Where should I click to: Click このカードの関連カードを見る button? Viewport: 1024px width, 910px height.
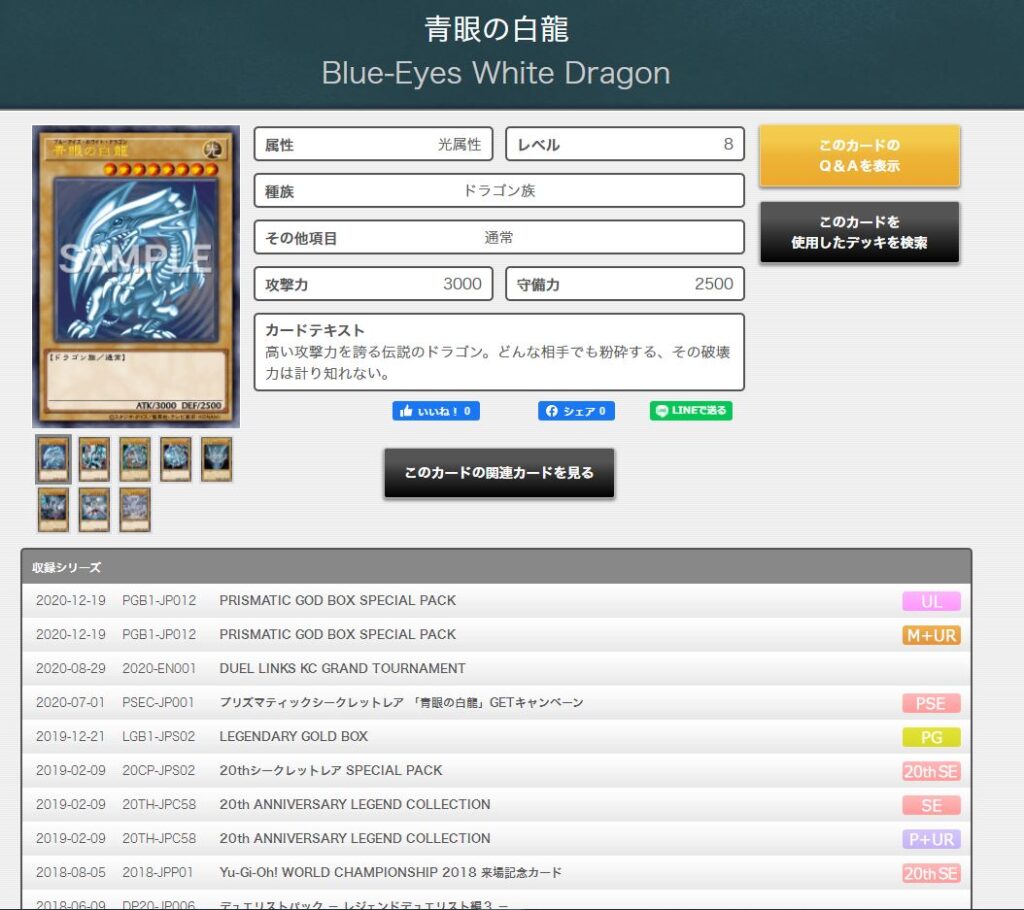(499, 472)
